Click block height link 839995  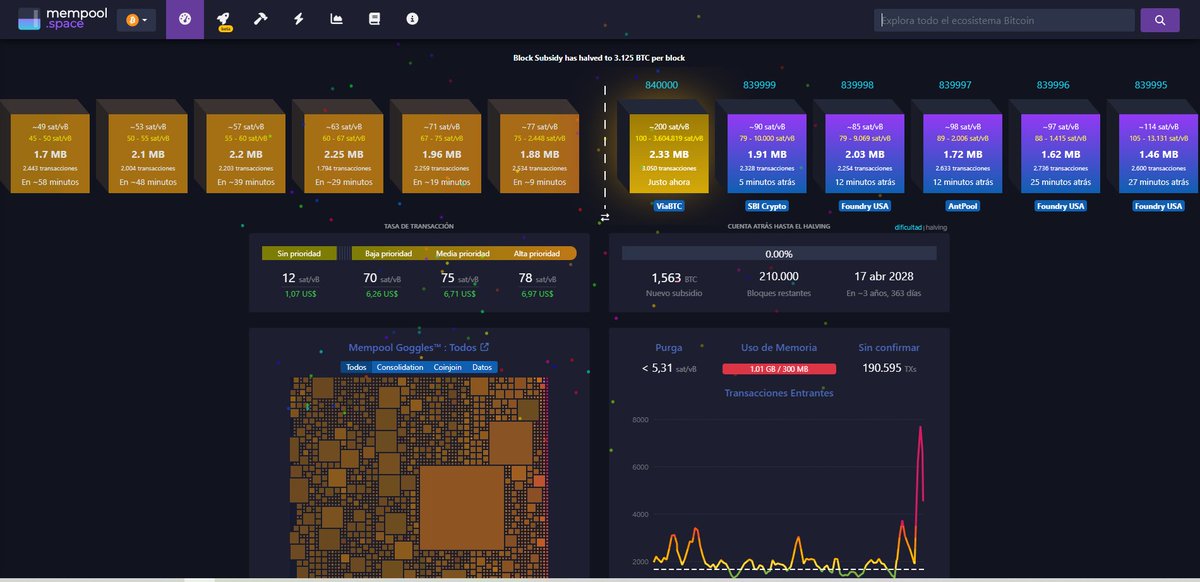point(1151,85)
